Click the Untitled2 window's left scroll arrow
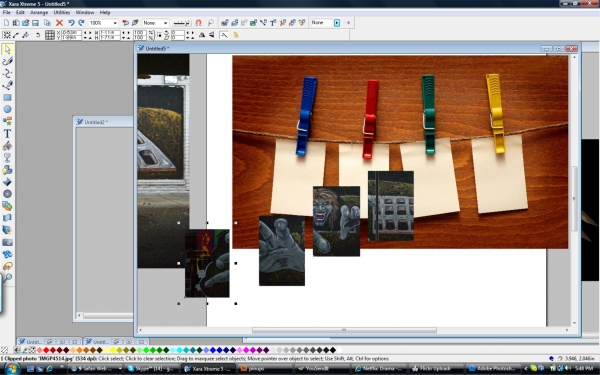 79,316
